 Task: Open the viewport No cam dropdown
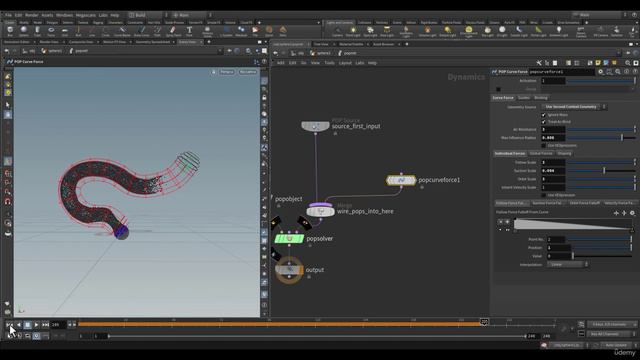pyautogui.click(x=248, y=72)
